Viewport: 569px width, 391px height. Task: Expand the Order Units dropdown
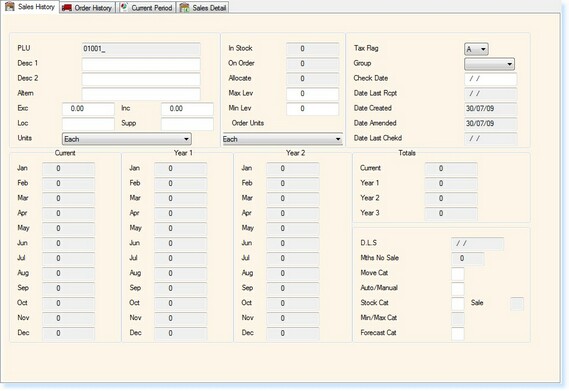tap(282, 139)
